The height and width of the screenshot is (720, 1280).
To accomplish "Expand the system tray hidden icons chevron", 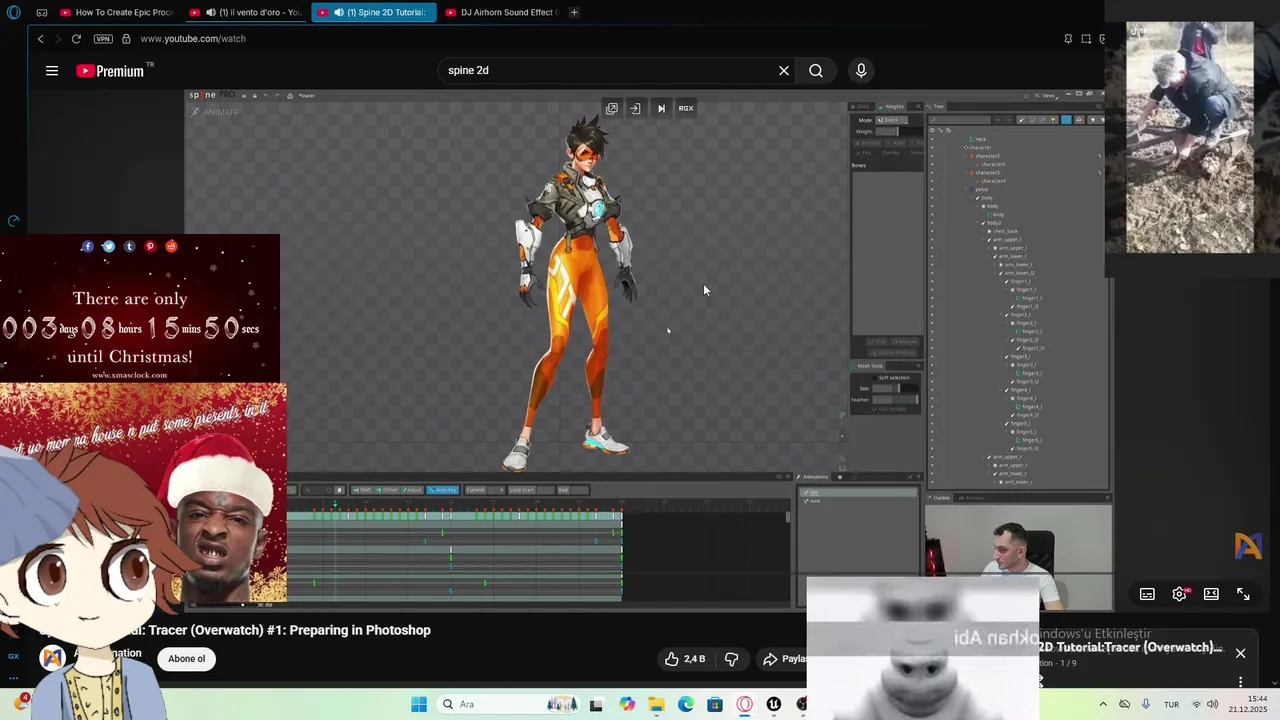I will [1103, 704].
